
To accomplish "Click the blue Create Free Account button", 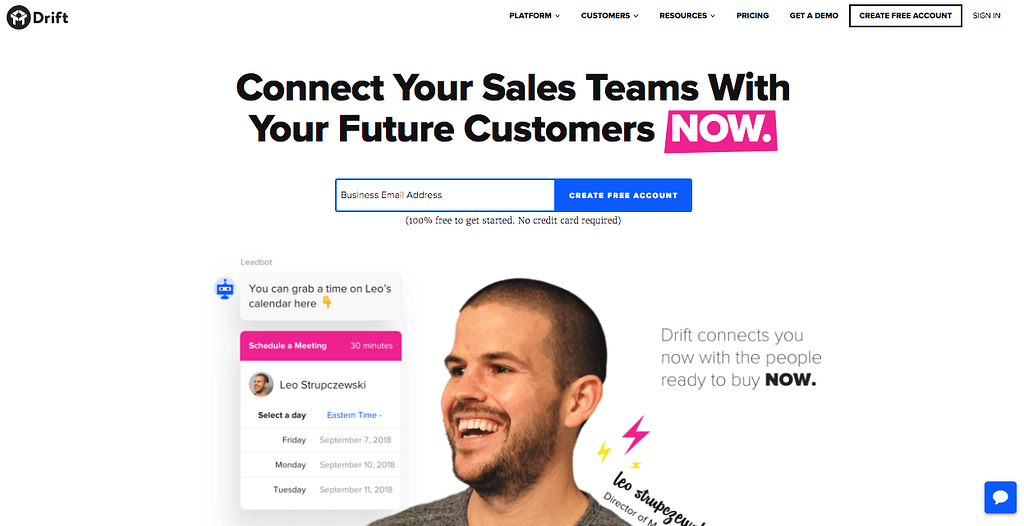I will 623,195.
